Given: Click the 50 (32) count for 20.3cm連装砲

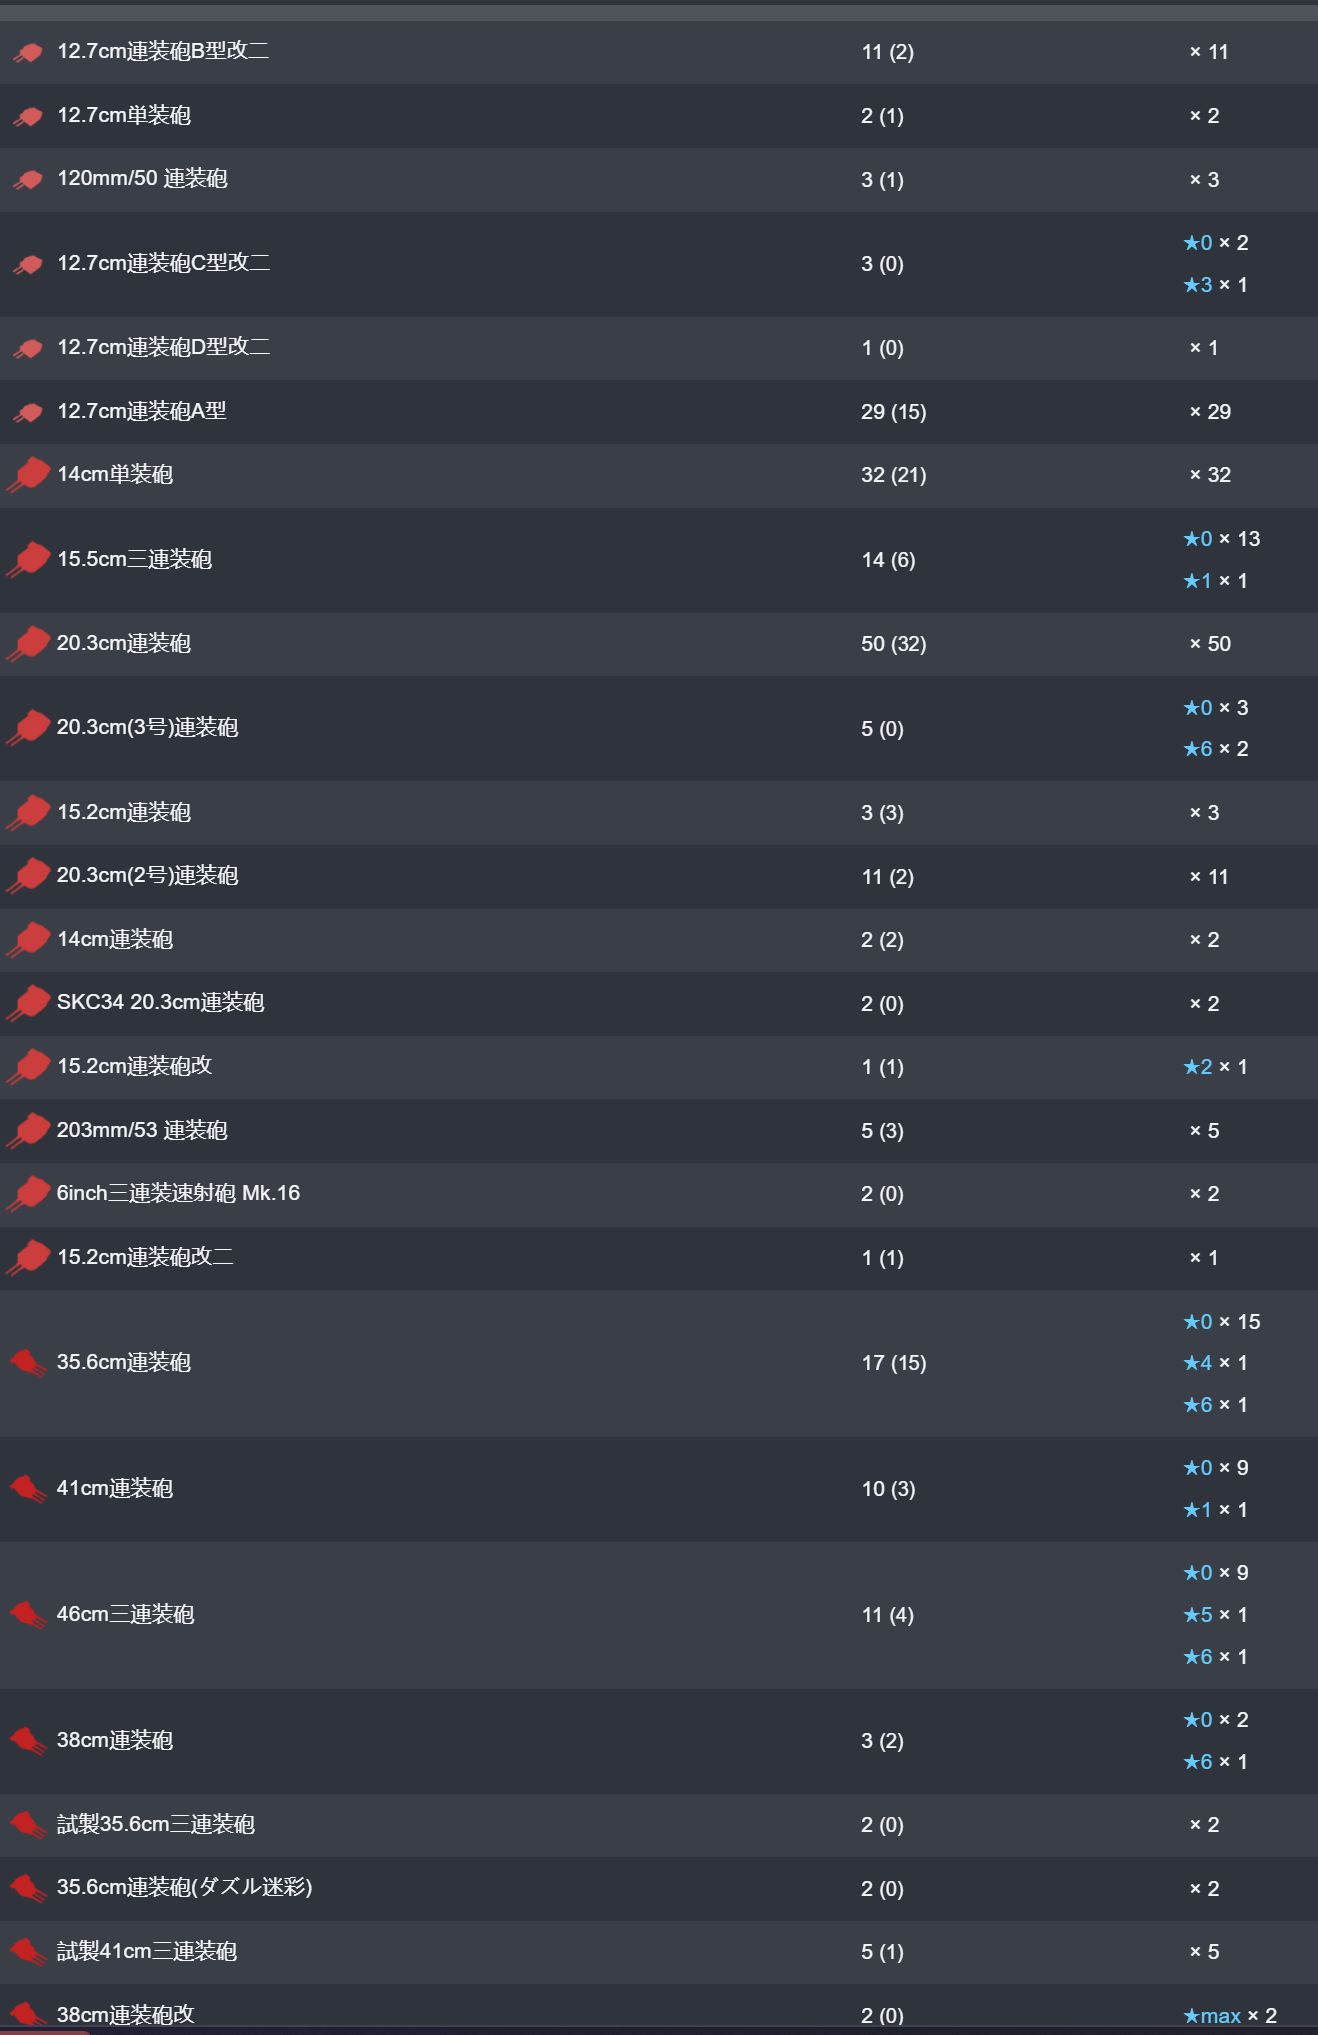Looking at the screenshot, I should pyautogui.click(x=893, y=644).
